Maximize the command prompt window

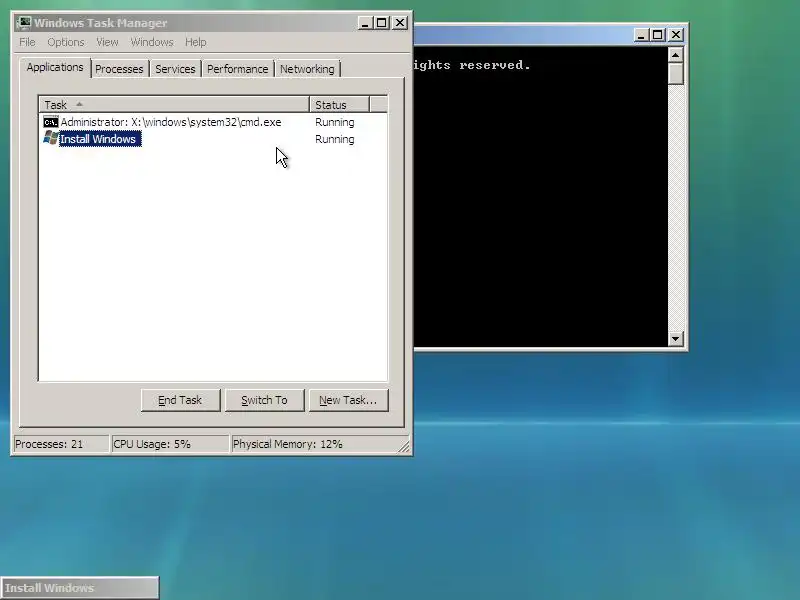coord(658,35)
